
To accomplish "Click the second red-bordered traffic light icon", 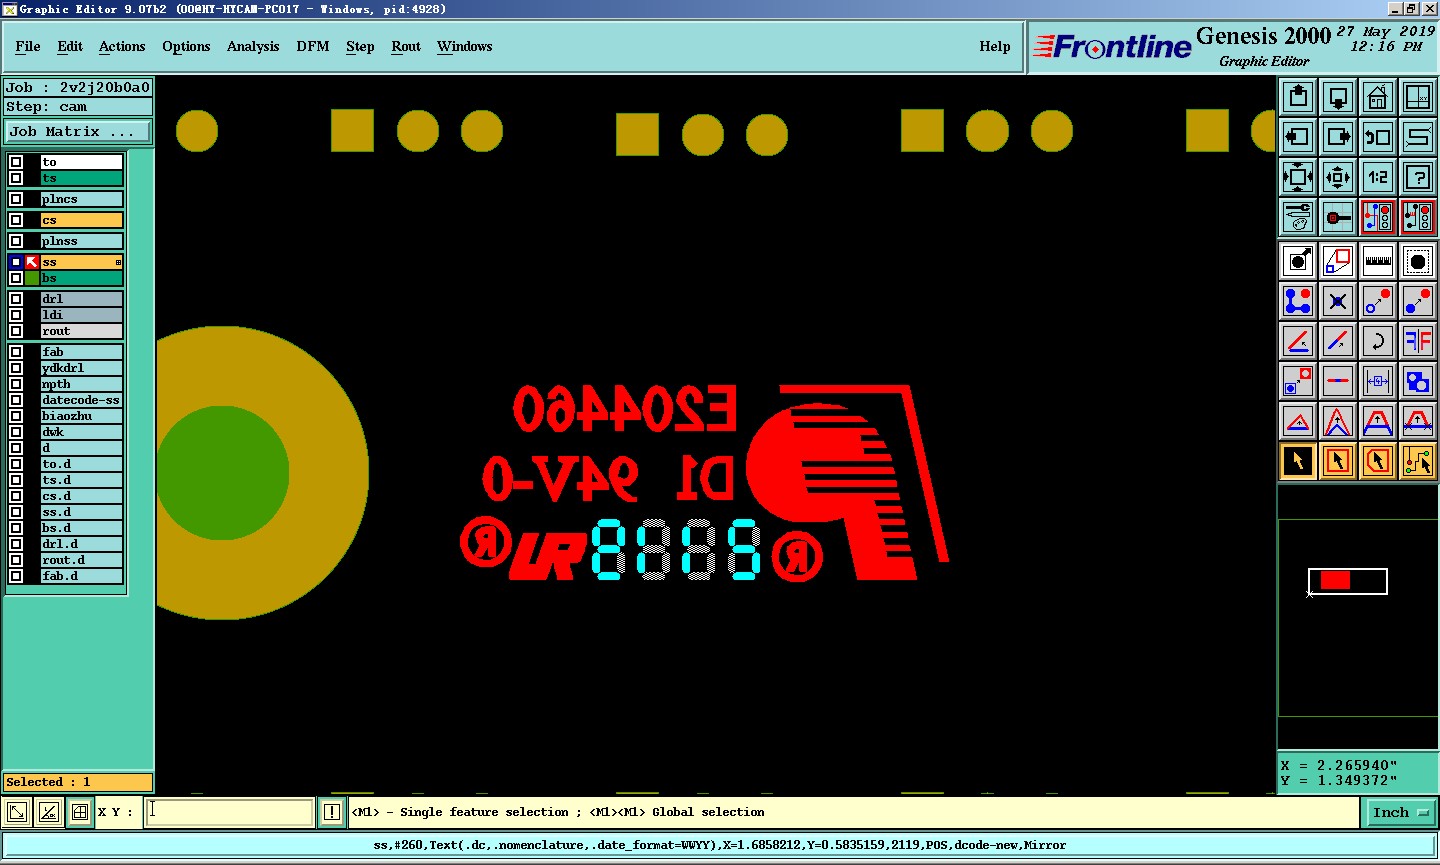I will coord(1418,217).
